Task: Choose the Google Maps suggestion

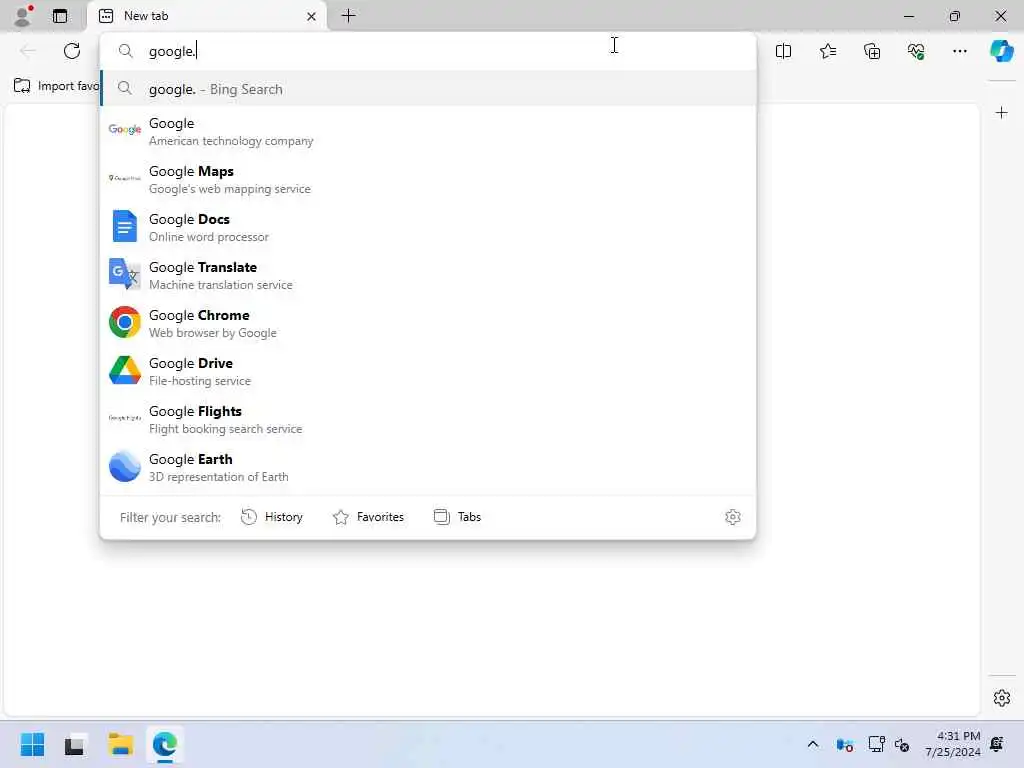Action: (x=428, y=180)
